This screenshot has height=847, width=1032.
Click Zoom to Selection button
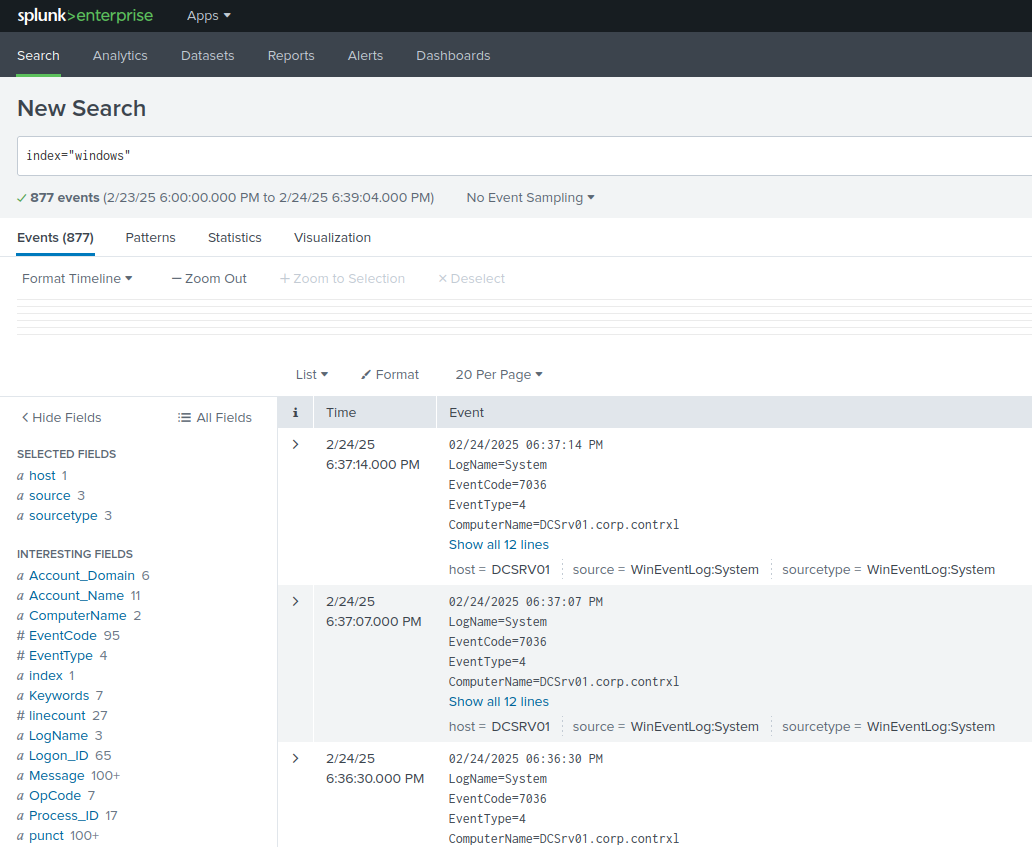point(342,278)
